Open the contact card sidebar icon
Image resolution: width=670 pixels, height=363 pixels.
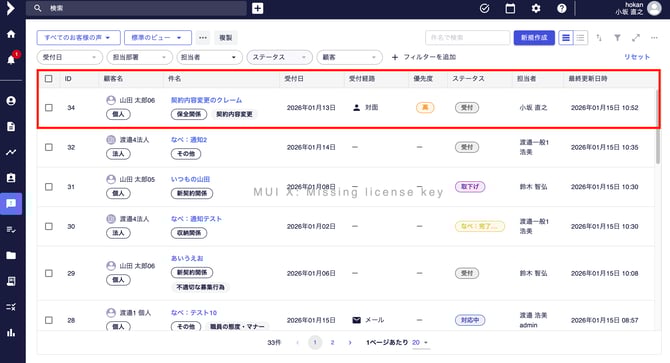coord(11,178)
